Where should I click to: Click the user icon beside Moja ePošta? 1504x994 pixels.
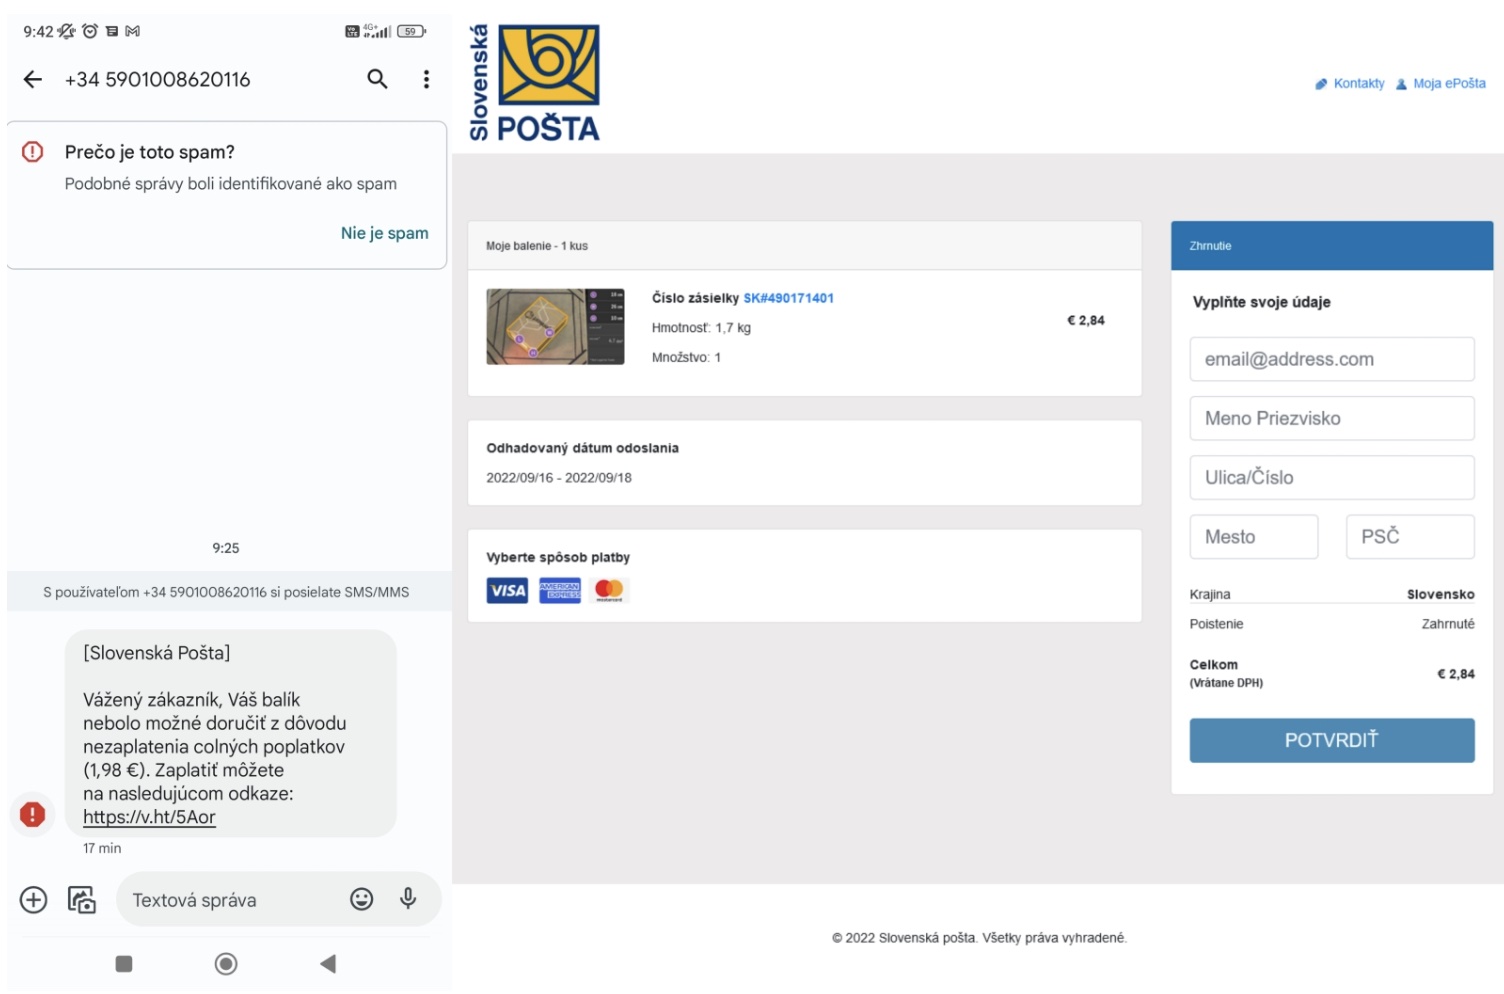[1401, 84]
